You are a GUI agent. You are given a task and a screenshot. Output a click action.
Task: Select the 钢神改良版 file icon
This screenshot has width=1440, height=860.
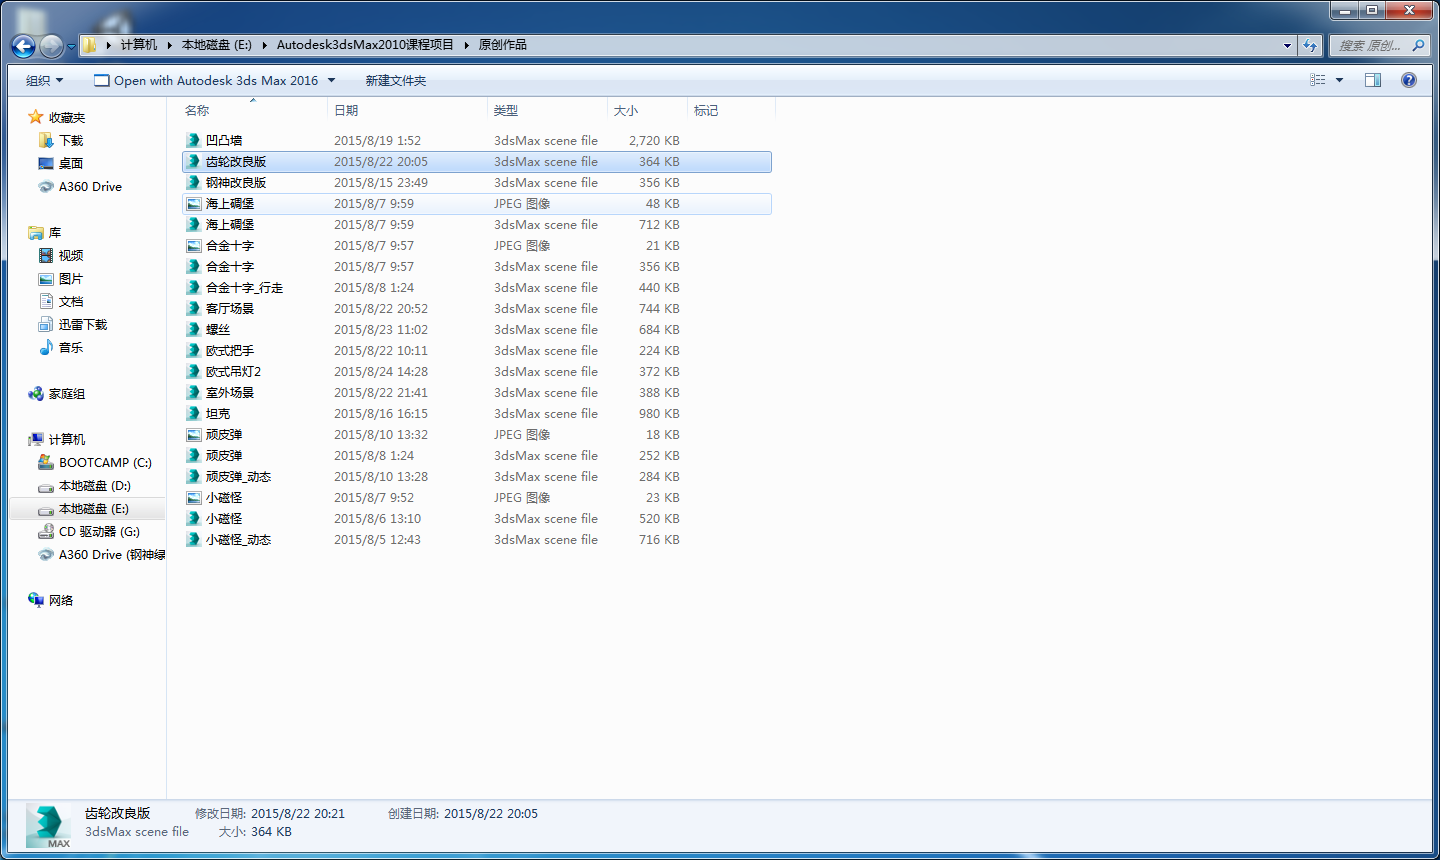coord(193,182)
